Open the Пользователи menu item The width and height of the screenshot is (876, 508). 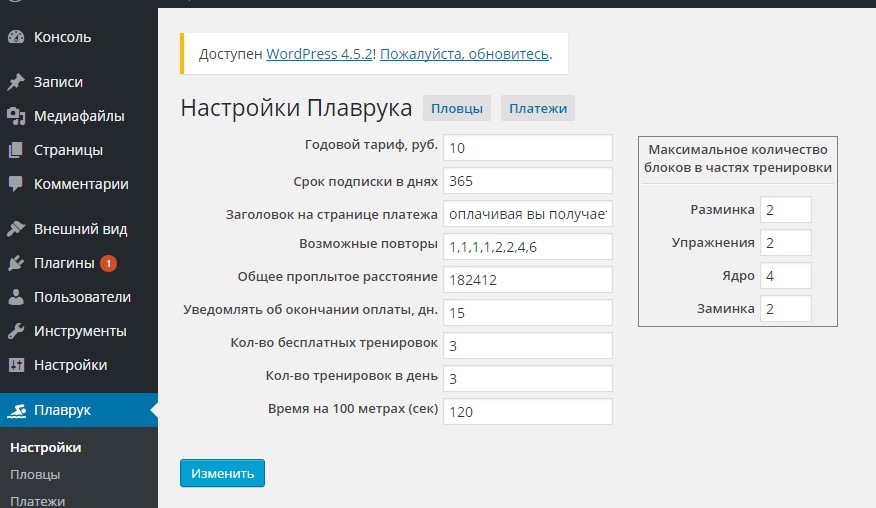79,297
